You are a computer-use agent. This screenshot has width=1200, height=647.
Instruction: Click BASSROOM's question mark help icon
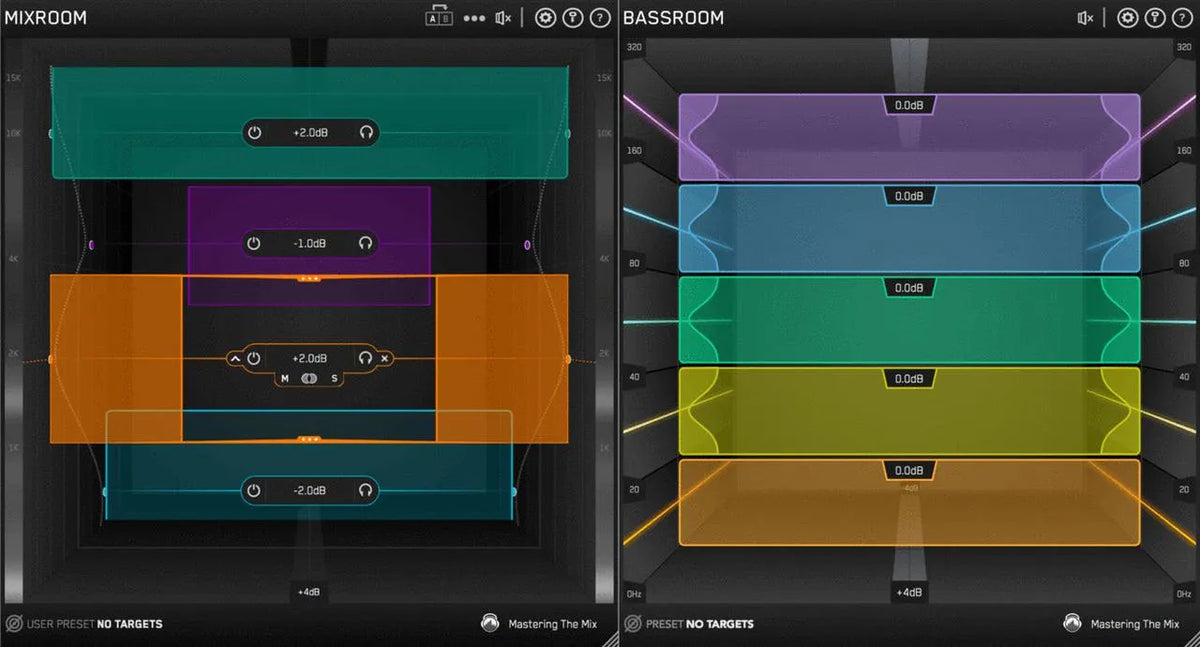pos(1185,17)
